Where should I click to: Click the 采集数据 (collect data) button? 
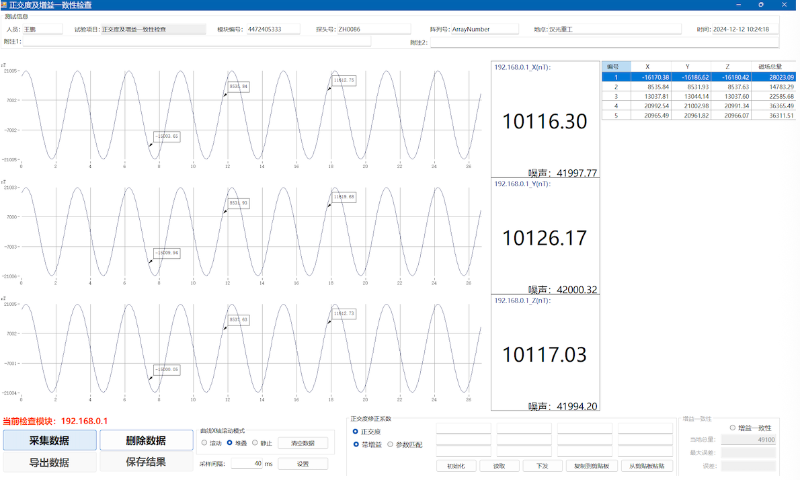(x=49, y=440)
